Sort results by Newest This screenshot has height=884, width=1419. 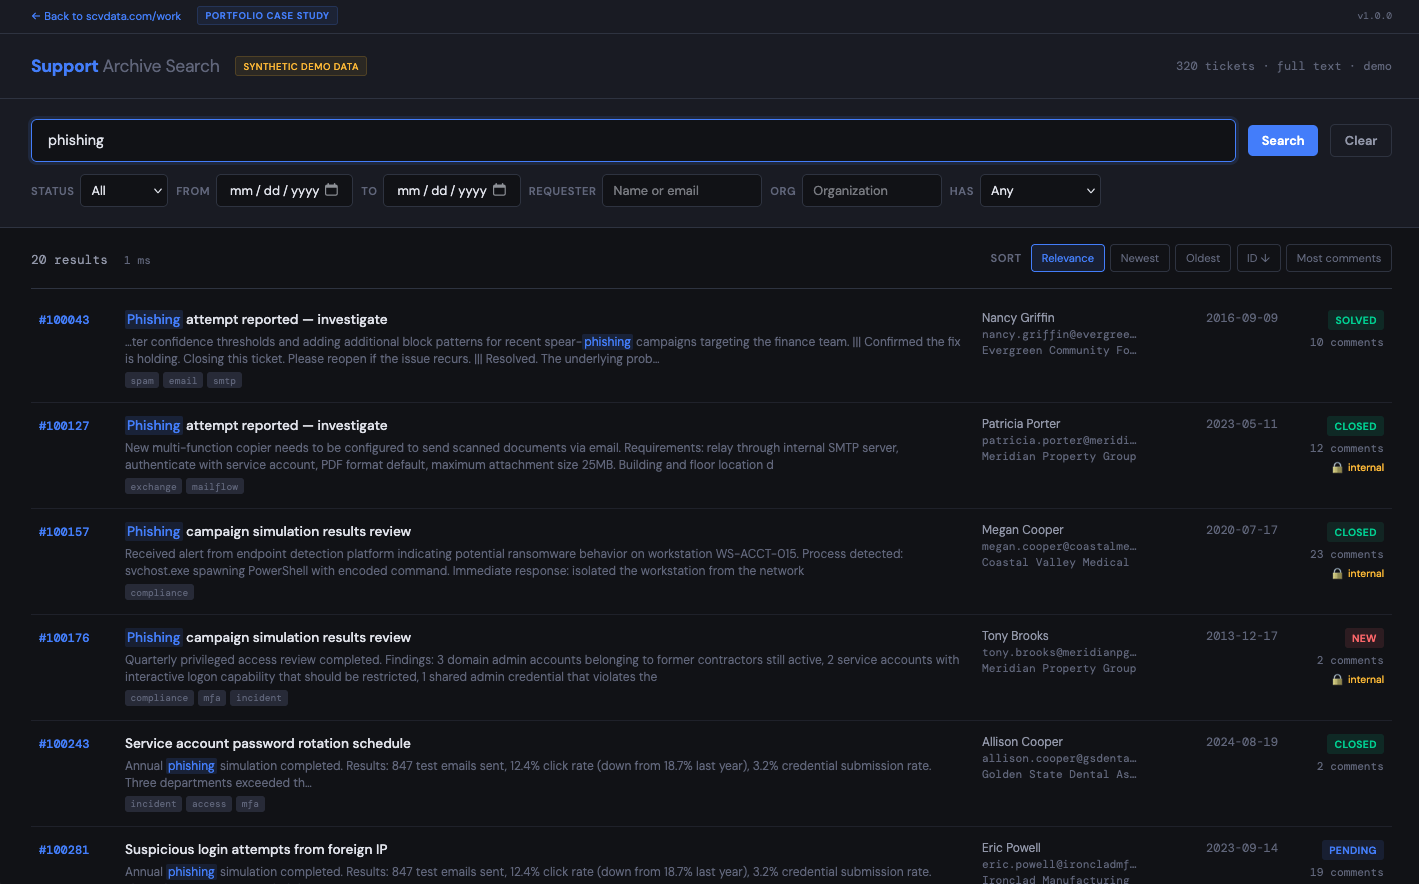click(x=1140, y=258)
